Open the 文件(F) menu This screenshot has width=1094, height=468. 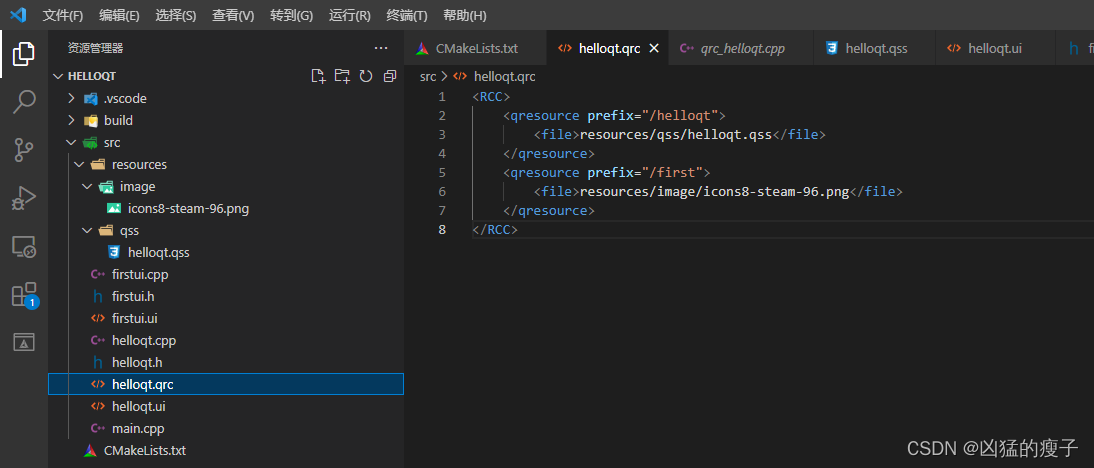point(63,15)
